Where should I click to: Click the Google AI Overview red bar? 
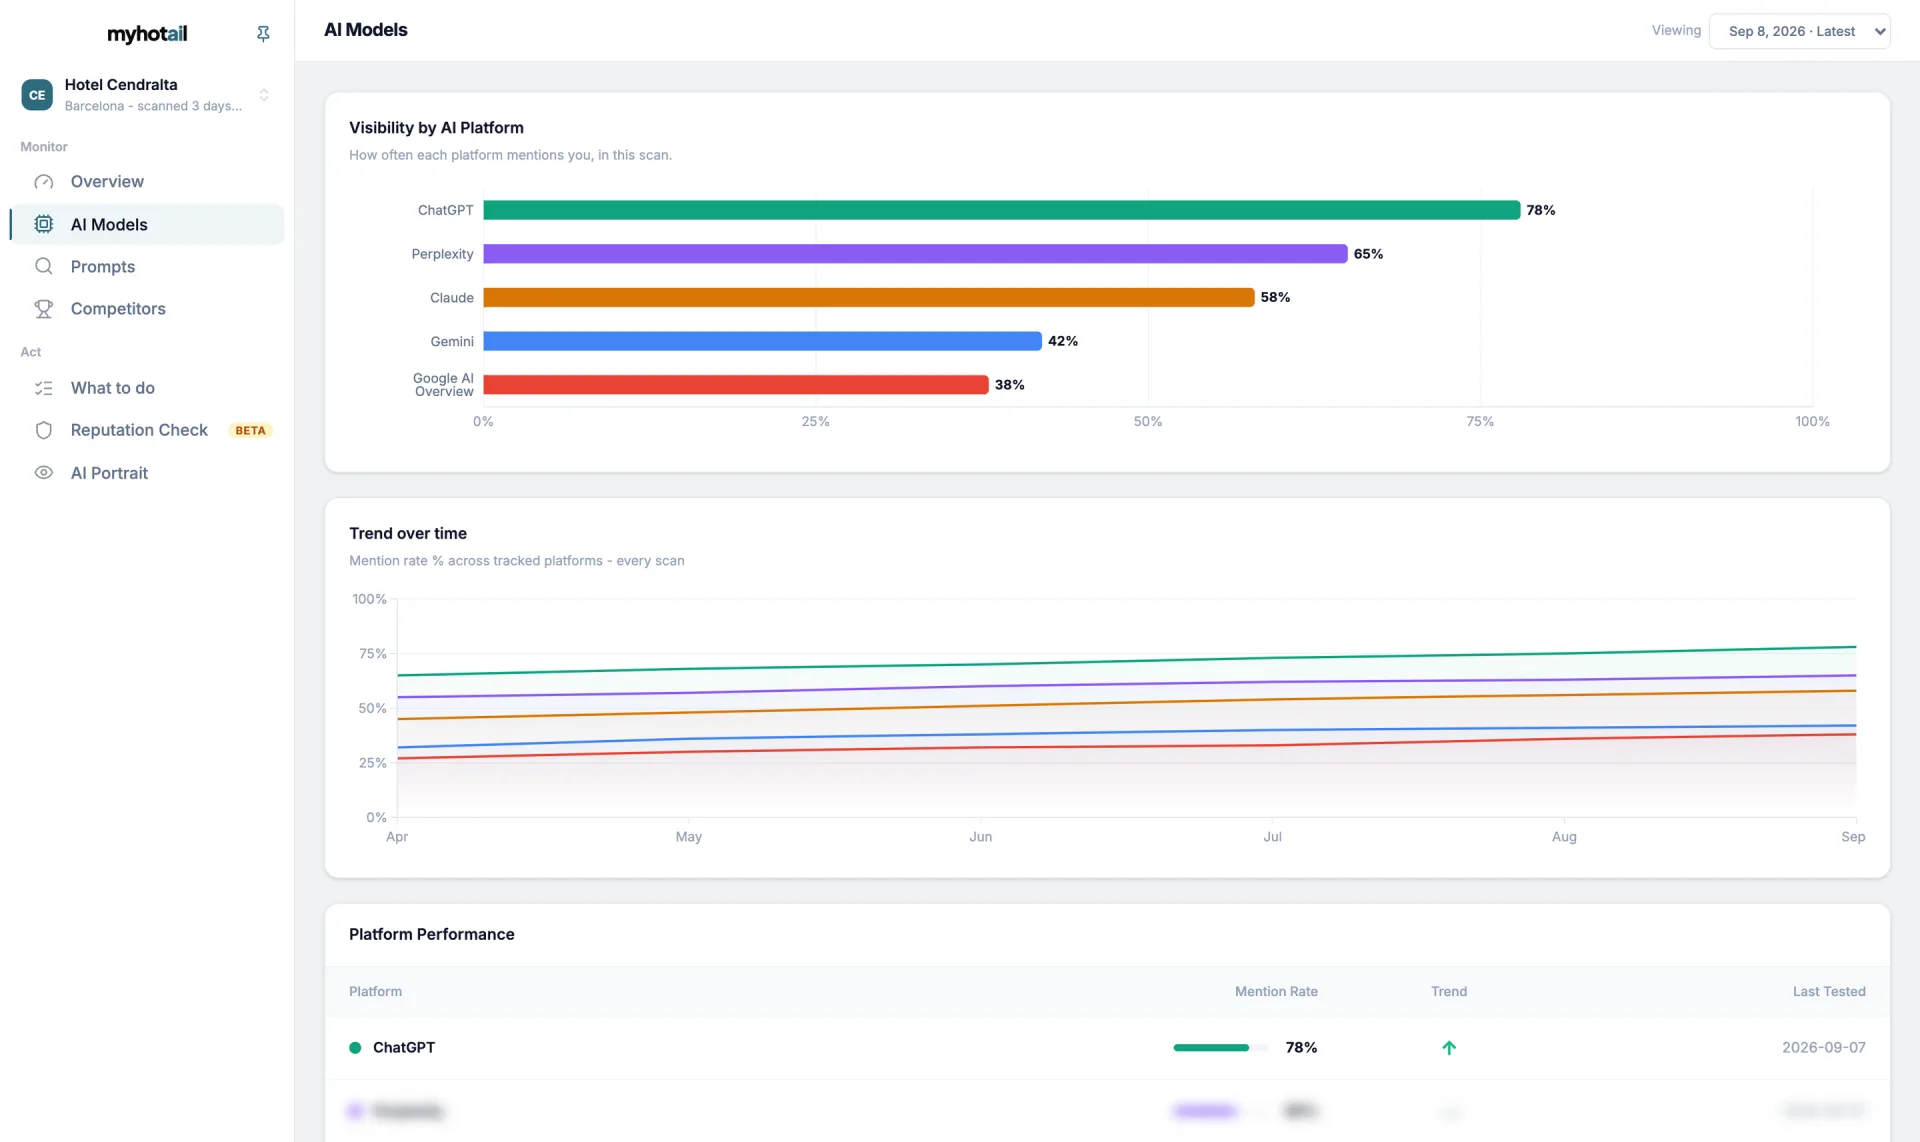pos(735,385)
